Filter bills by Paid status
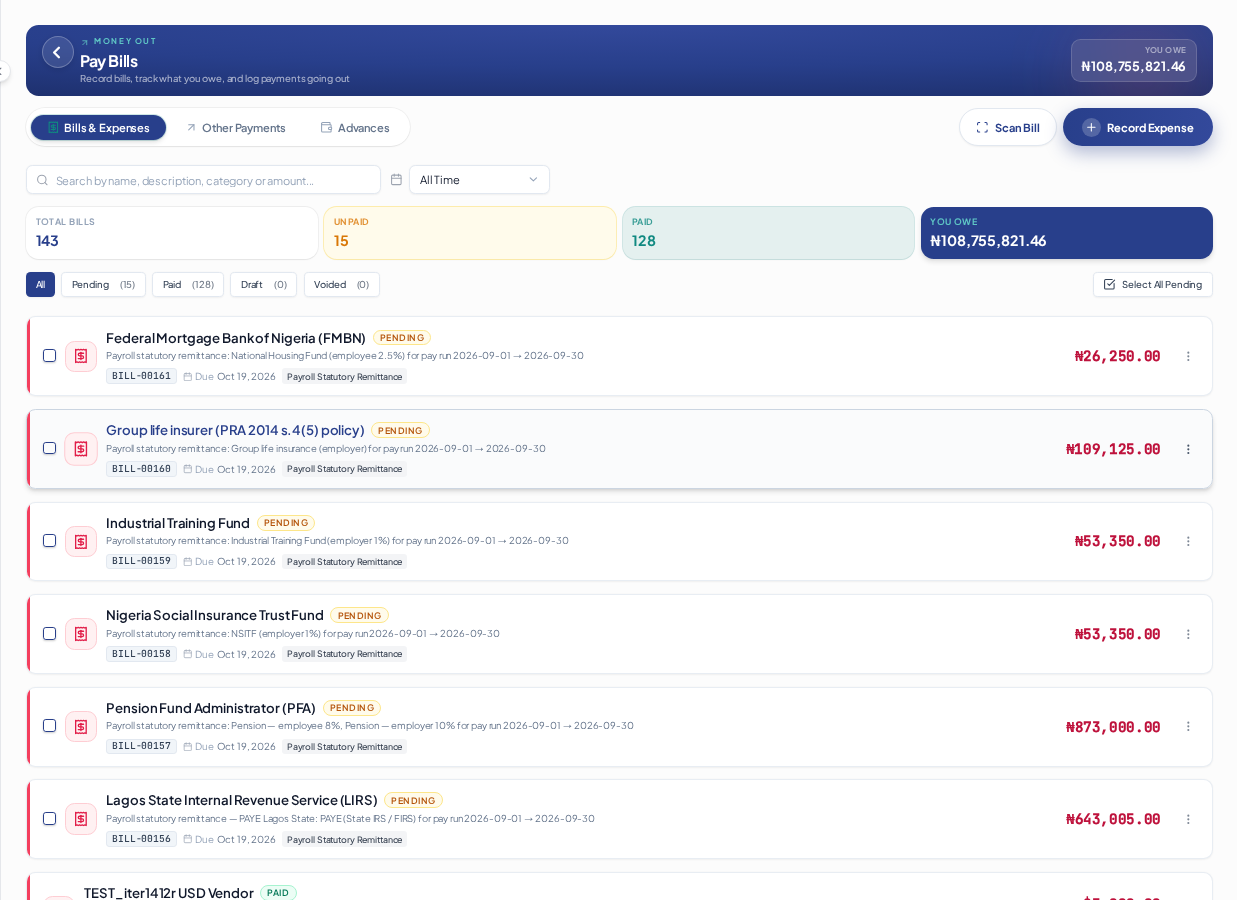The width and height of the screenshot is (1237, 900). [x=188, y=285]
